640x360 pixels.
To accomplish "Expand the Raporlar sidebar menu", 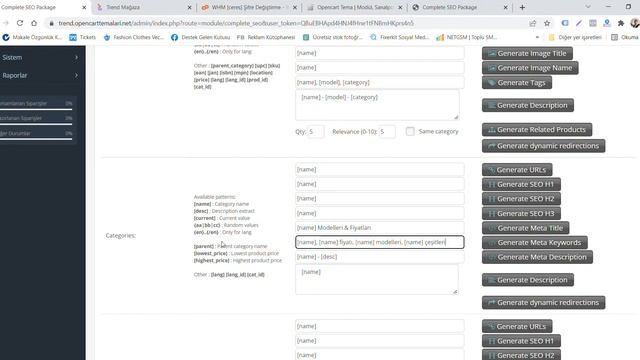I will click(x=40, y=76).
